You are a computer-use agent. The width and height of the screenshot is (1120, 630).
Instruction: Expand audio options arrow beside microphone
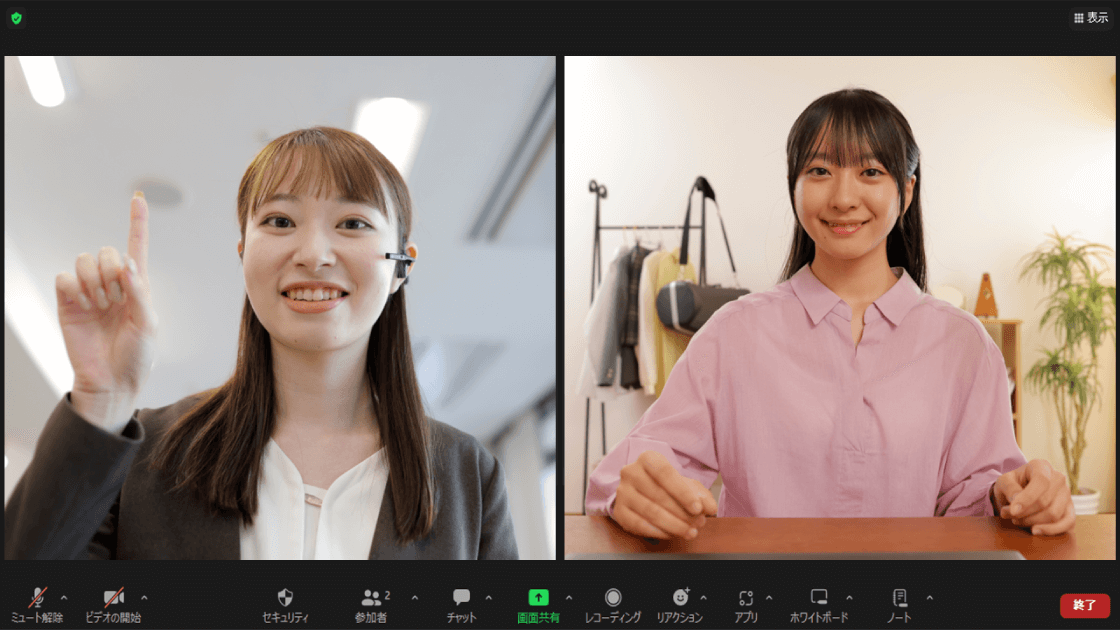64,597
